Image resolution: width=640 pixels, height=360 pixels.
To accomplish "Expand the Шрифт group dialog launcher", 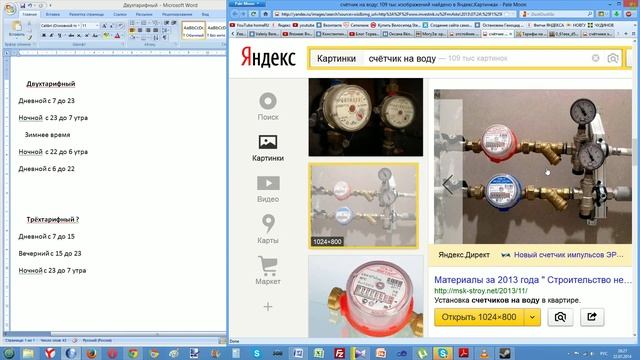I will click(x=122, y=44).
